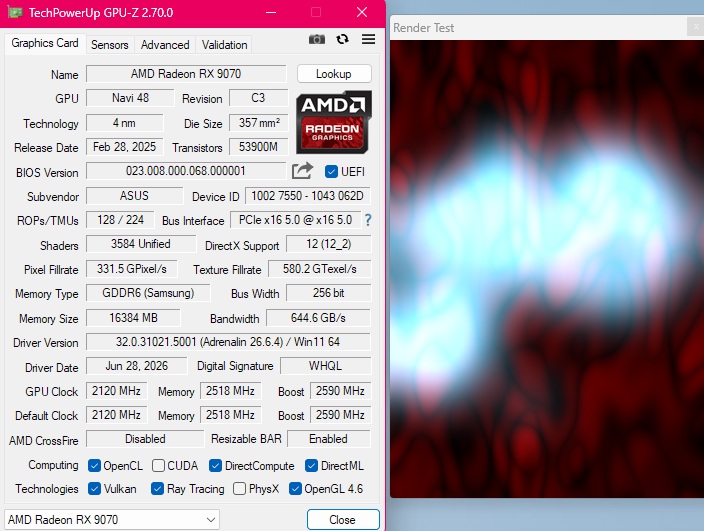Click the Texture Fillrate 580.2 GTexel/s
This screenshot has width=704, height=531.
(320, 269)
